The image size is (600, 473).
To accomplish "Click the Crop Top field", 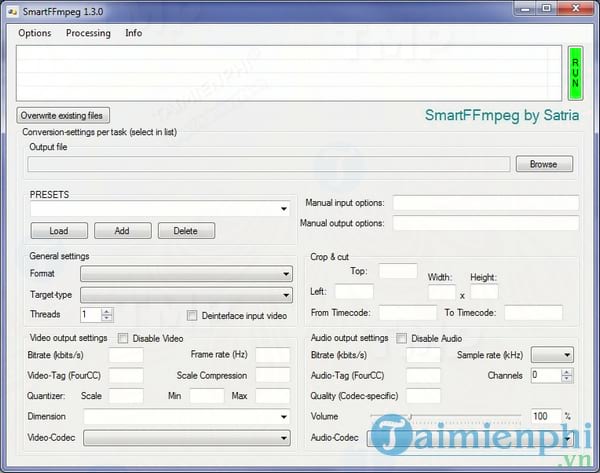I will 398,271.
